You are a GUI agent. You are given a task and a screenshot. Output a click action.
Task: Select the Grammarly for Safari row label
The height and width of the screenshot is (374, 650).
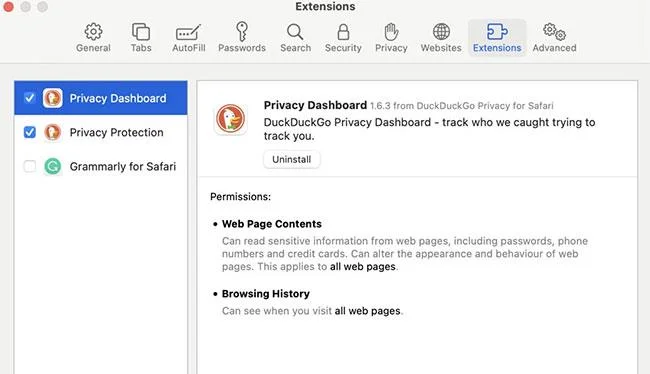(x=123, y=166)
